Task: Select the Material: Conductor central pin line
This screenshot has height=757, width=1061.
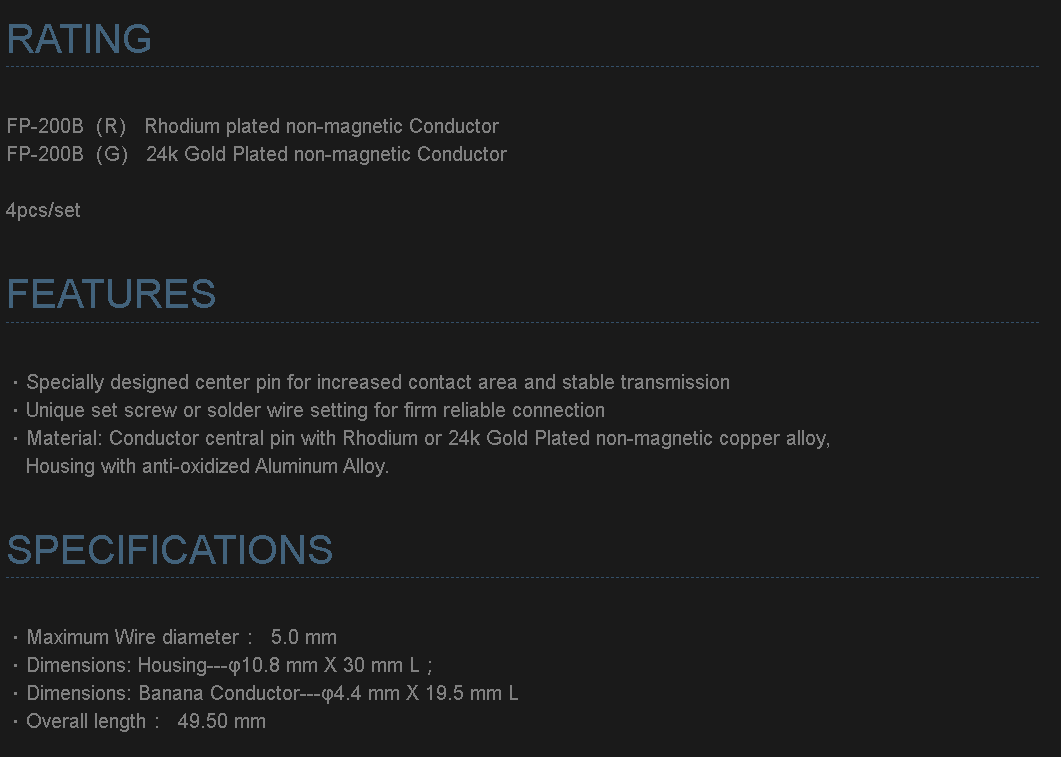Action: [428, 438]
